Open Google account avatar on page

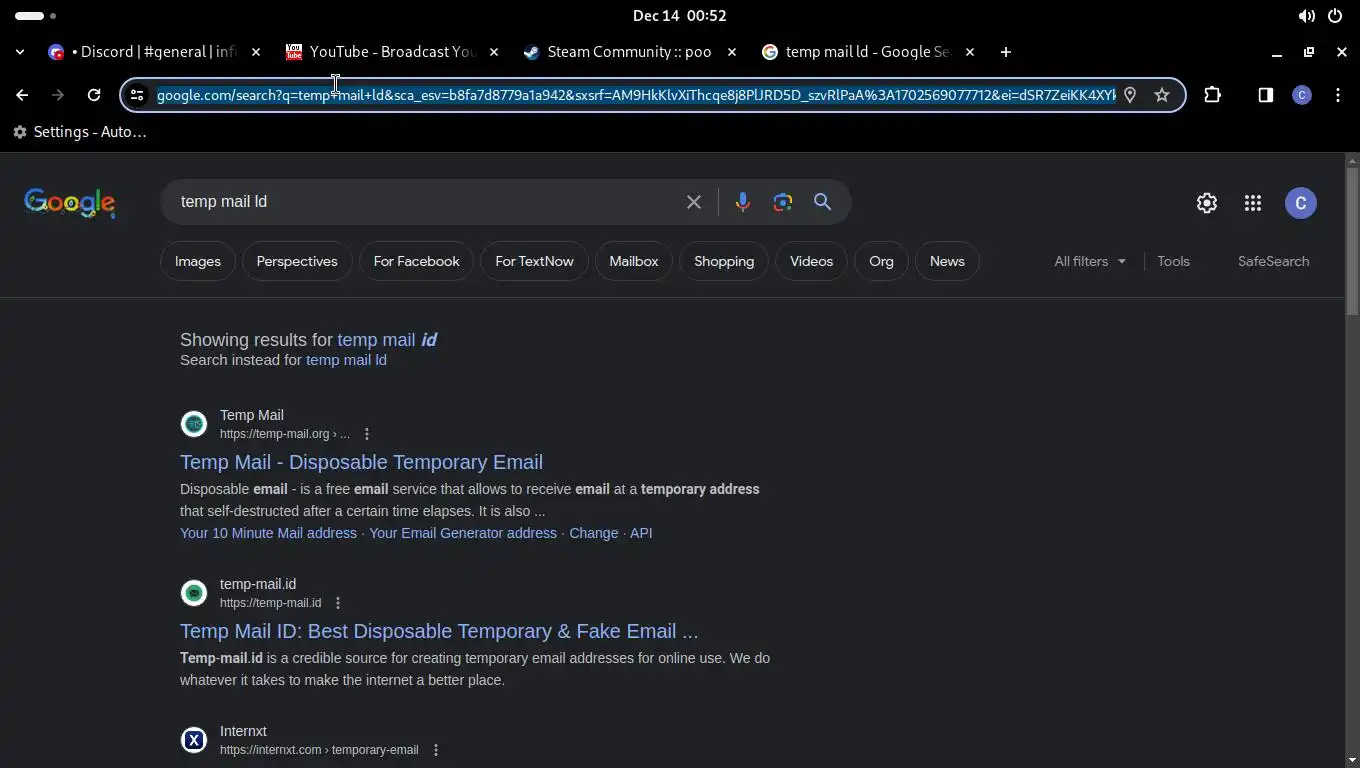click(x=1301, y=203)
